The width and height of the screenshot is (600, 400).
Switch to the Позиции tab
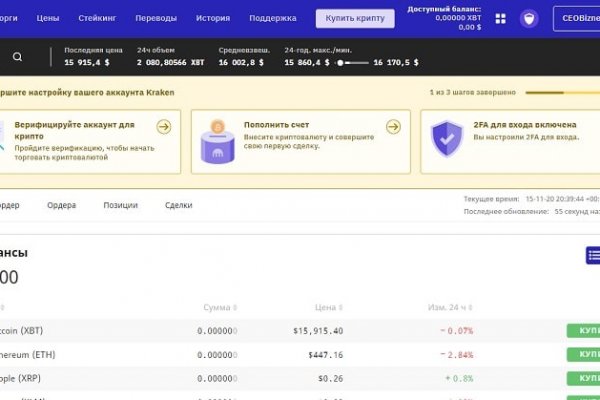[x=120, y=205]
